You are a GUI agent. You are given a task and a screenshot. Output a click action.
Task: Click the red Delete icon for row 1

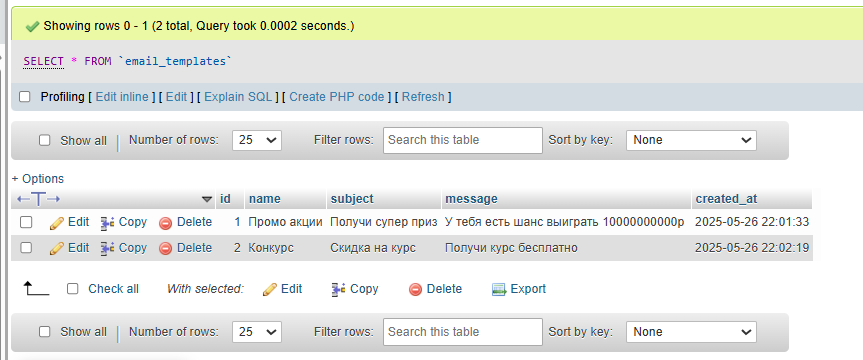coord(165,223)
